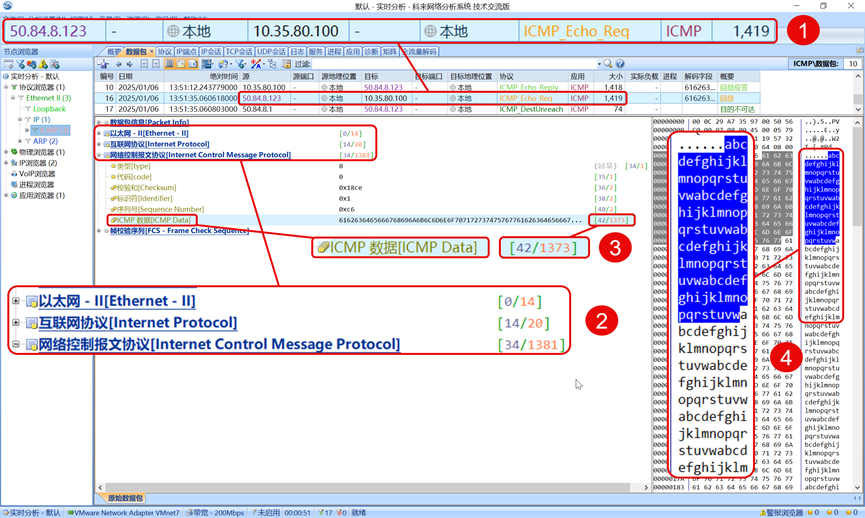The image size is (865, 518).
Task: Expand the ARP (2) tree node
Action: coord(21,141)
